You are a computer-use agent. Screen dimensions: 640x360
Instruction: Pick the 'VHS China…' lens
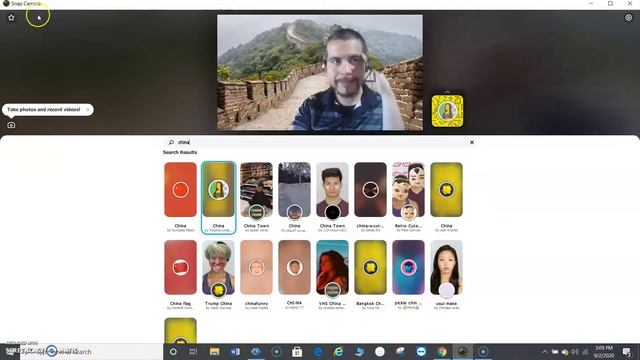coord(332,267)
